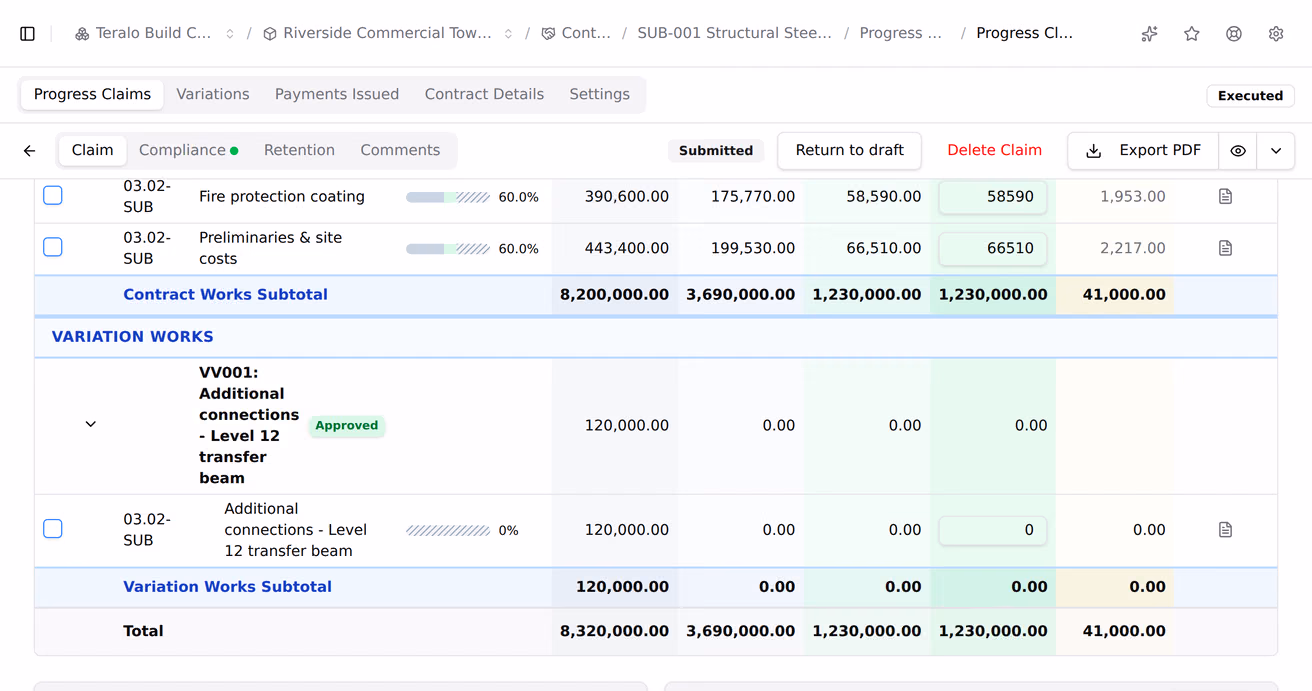The width and height of the screenshot is (1312, 691).
Task: Select the Contract Details tab
Action: point(484,95)
